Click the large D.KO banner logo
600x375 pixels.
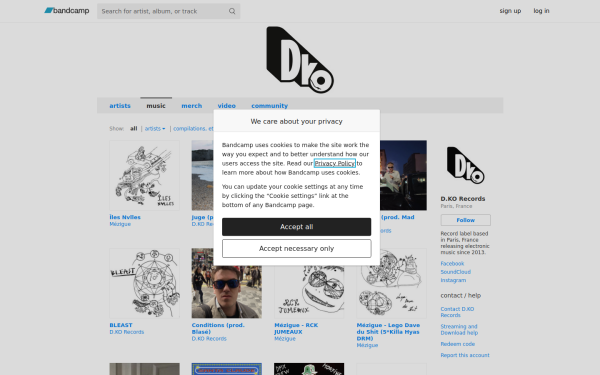300,60
